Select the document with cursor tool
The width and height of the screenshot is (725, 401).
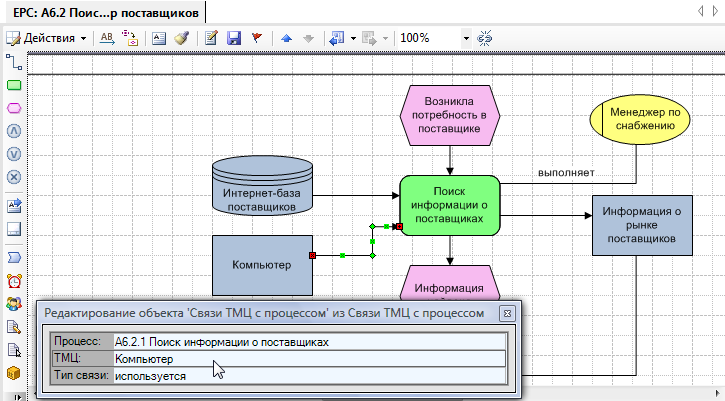tap(14, 350)
